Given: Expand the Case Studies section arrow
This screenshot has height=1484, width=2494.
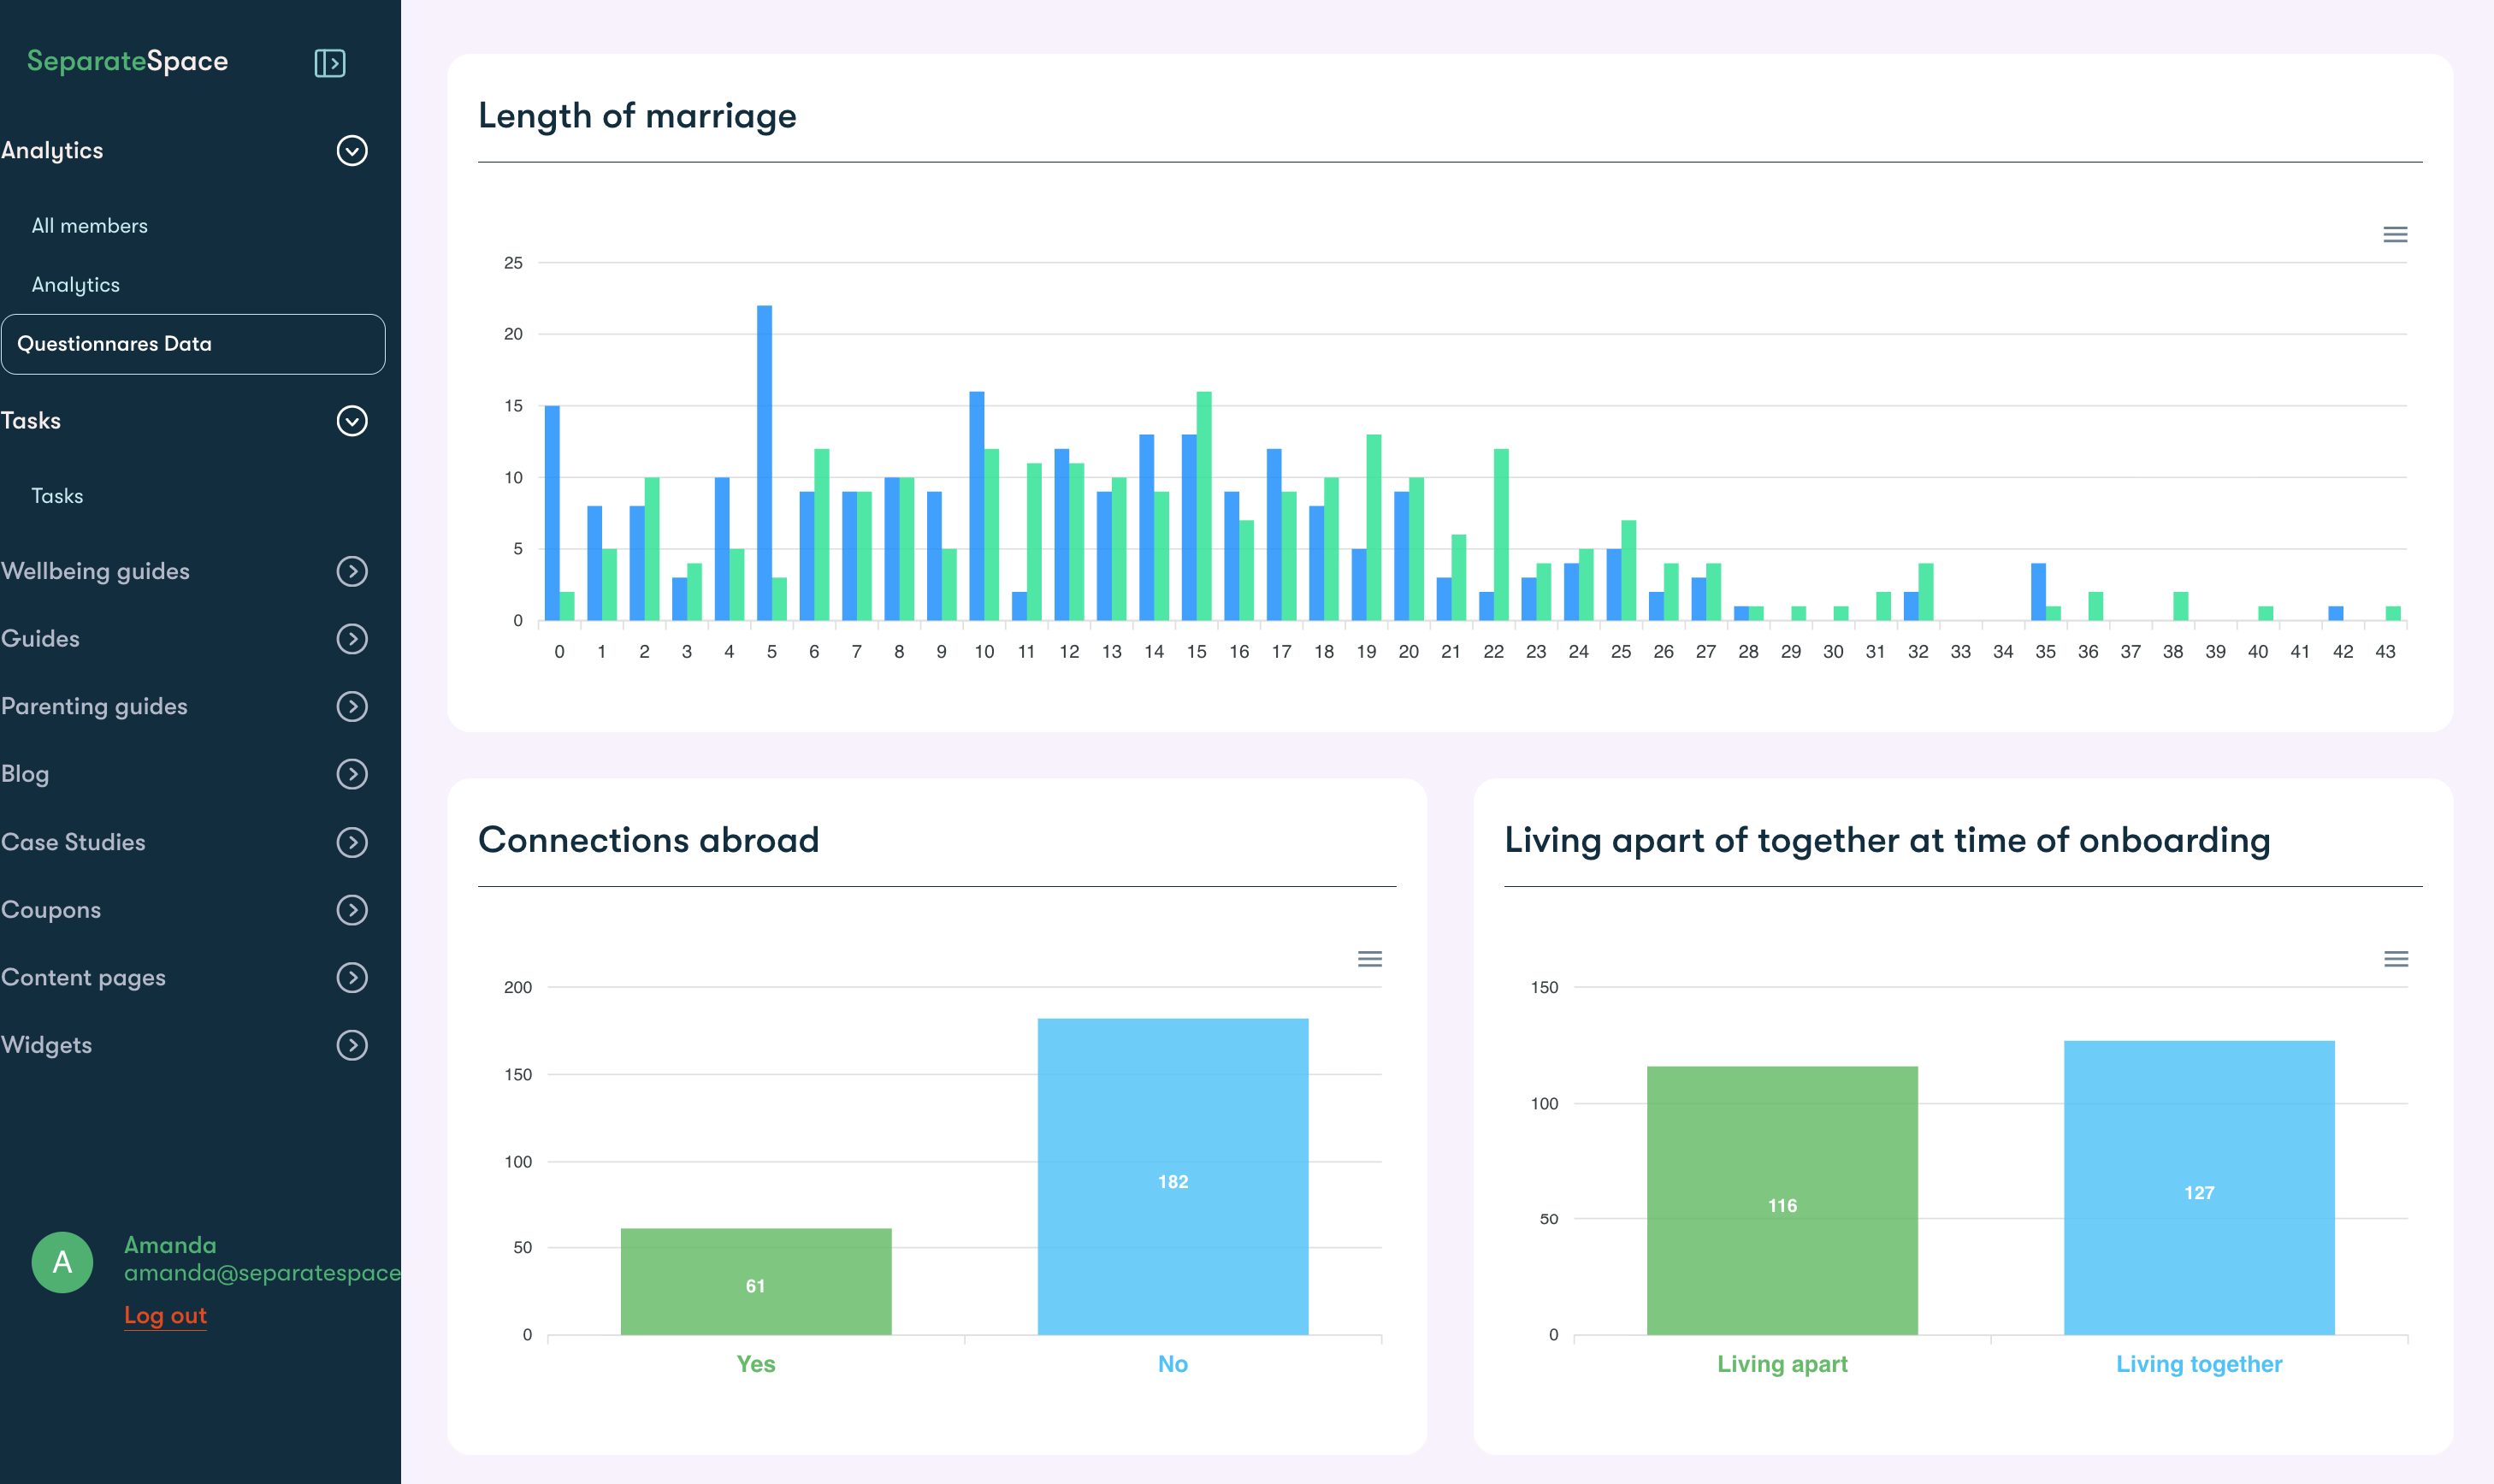Looking at the screenshot, I should [x=352, y=842].
